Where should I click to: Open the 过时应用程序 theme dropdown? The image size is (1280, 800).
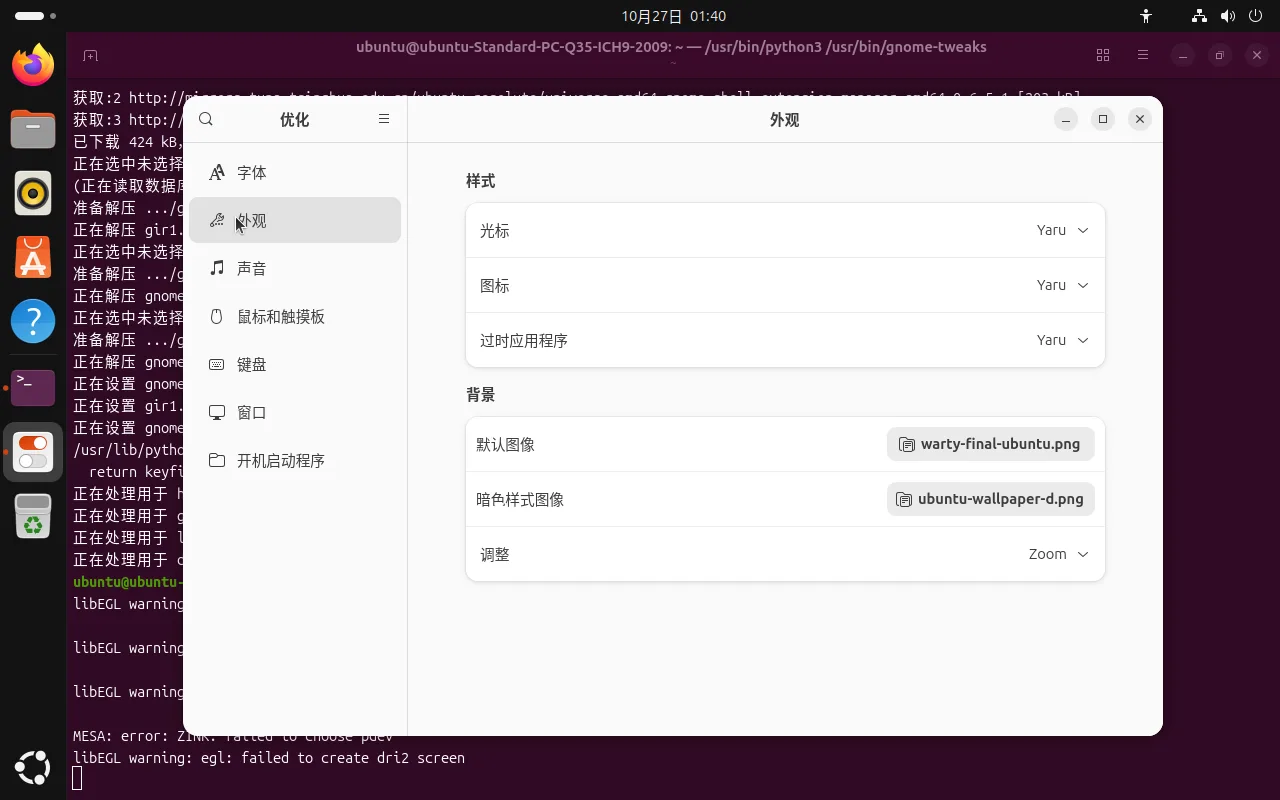785,340
